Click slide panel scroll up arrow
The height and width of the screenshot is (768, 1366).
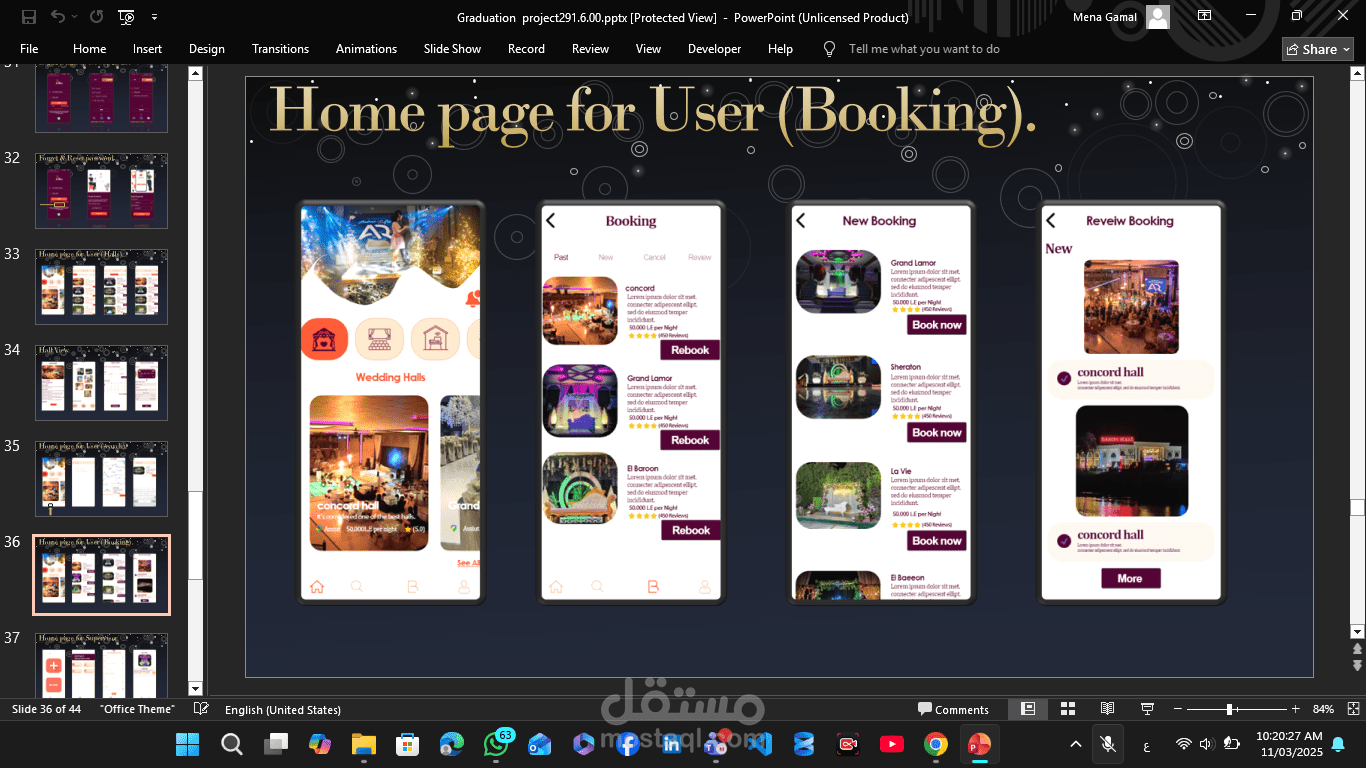[196, 73]
